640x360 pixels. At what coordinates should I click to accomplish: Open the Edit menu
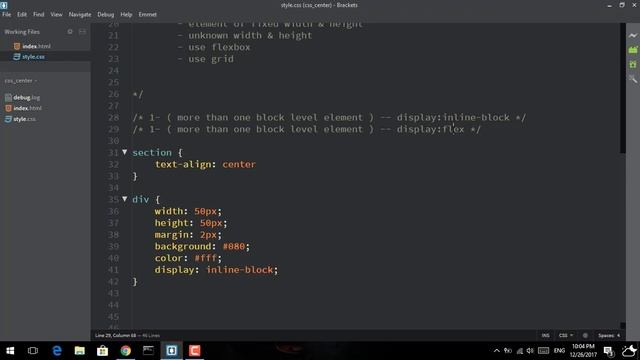coord(22,14)
